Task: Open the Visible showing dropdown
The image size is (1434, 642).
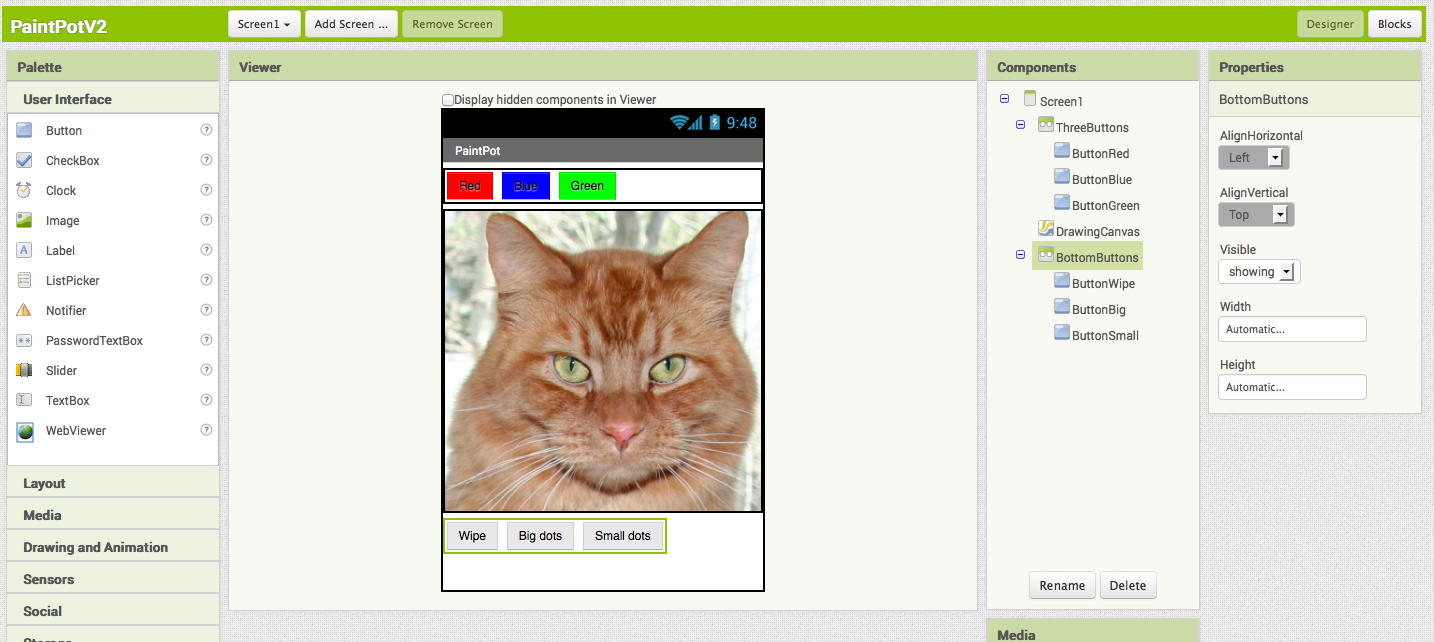Action: pyautogui.click(x=1259, y=272)
